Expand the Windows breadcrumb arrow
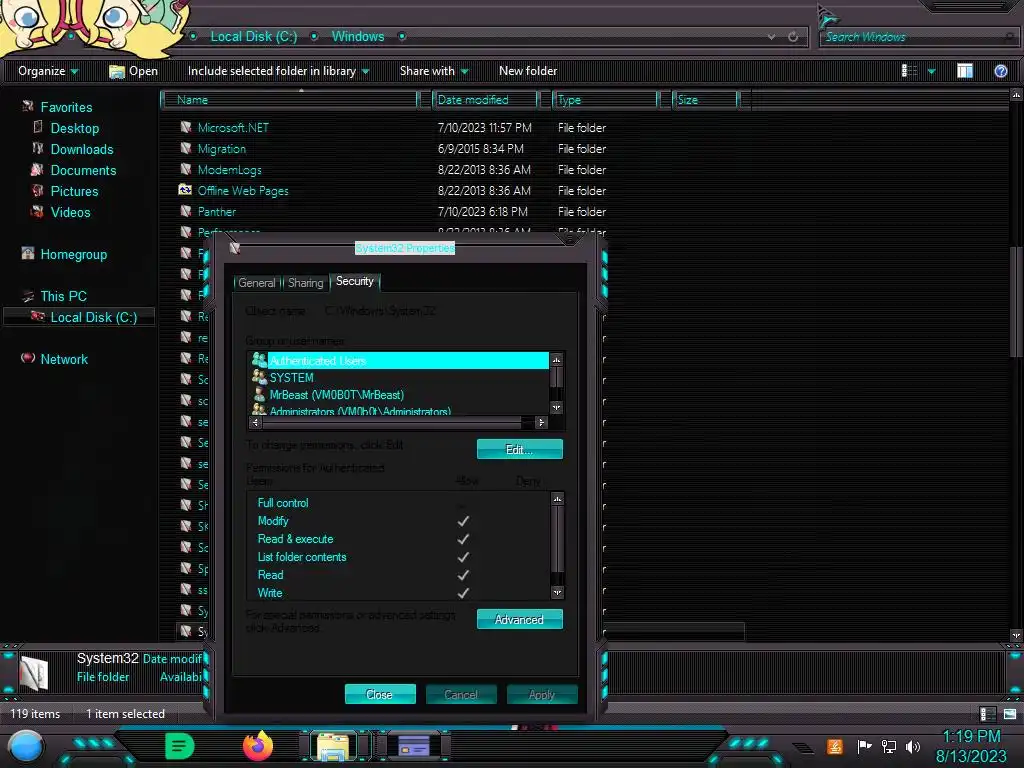1024x768 pixels. (x=402, y=37)
